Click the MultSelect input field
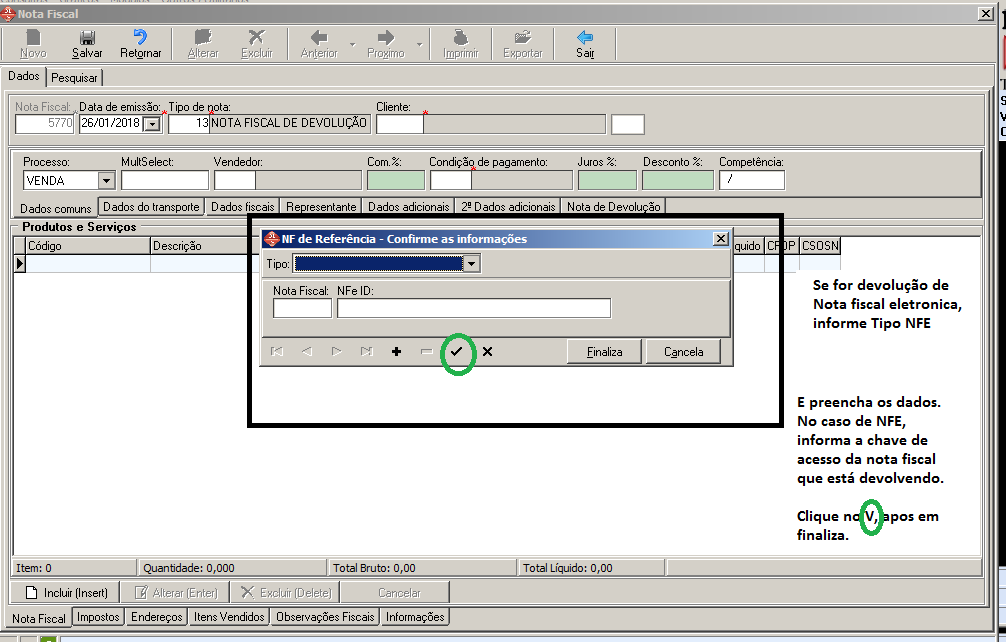Image resolution: width=1006 pixels, height=642 pixels. click(165, 181)
